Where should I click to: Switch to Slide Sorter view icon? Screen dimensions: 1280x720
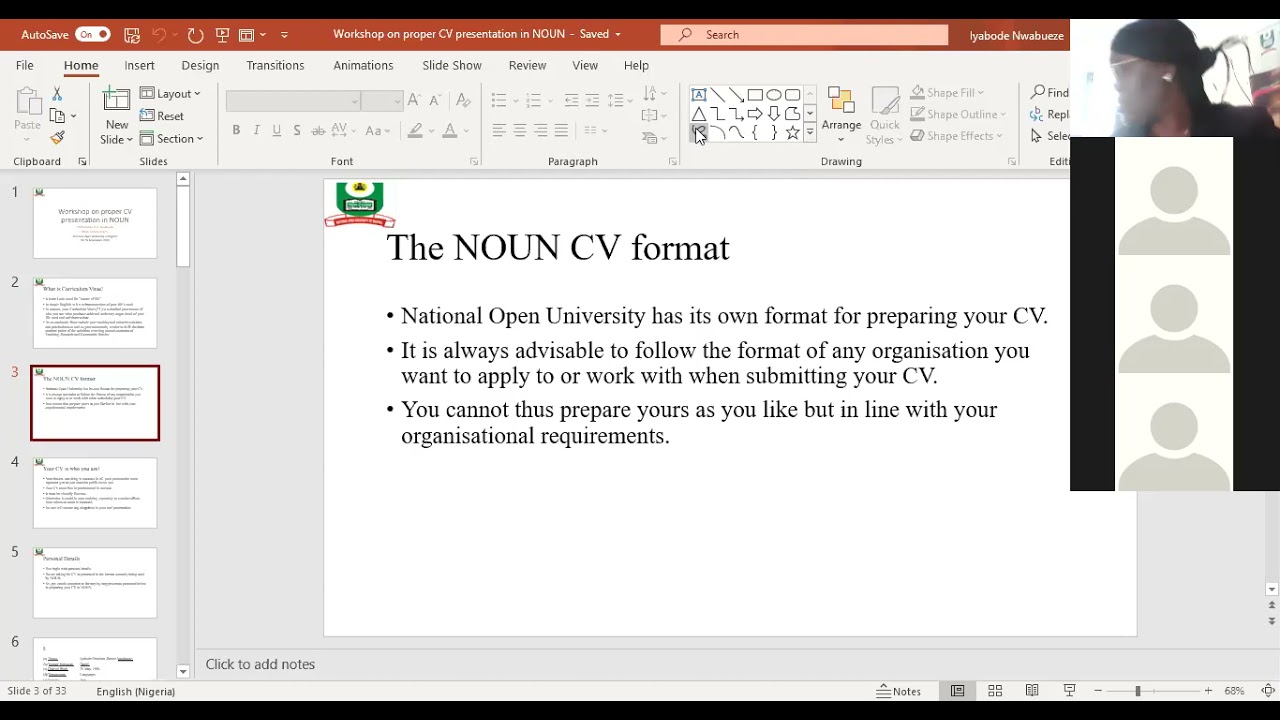click(995, 691)
